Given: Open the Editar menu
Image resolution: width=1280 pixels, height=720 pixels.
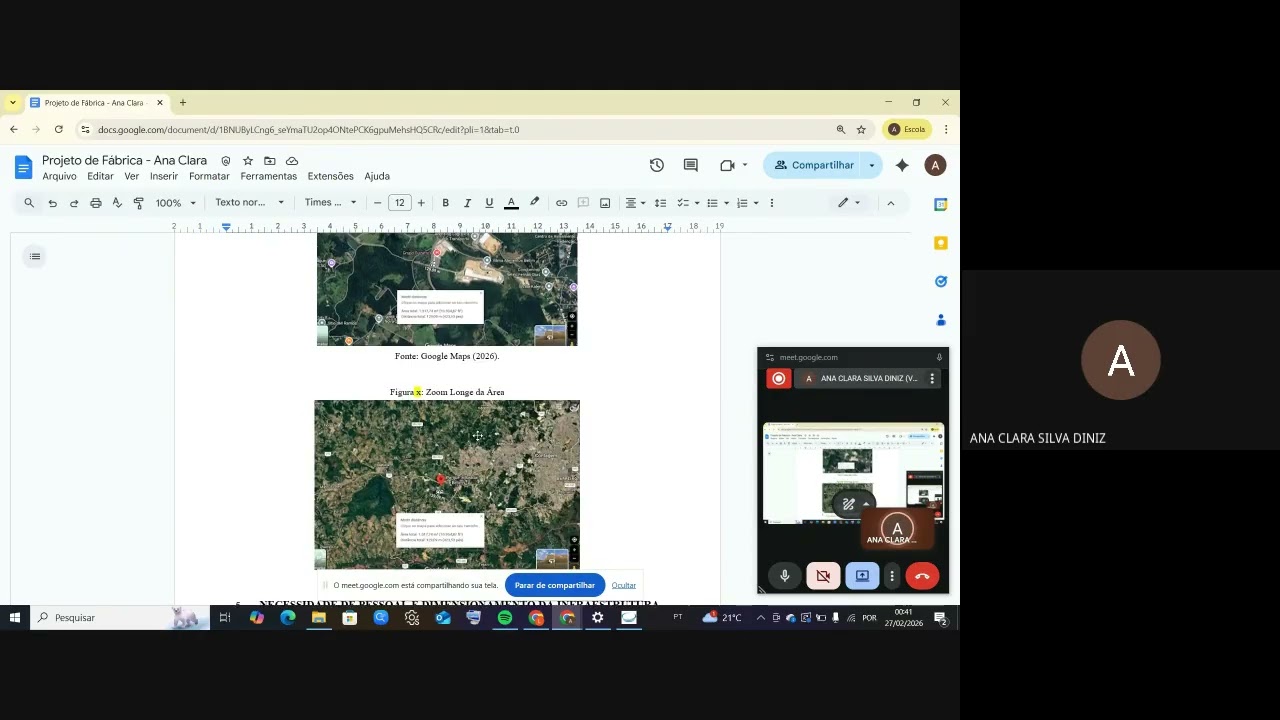Looking at the screenshot, I should (100, 176).
